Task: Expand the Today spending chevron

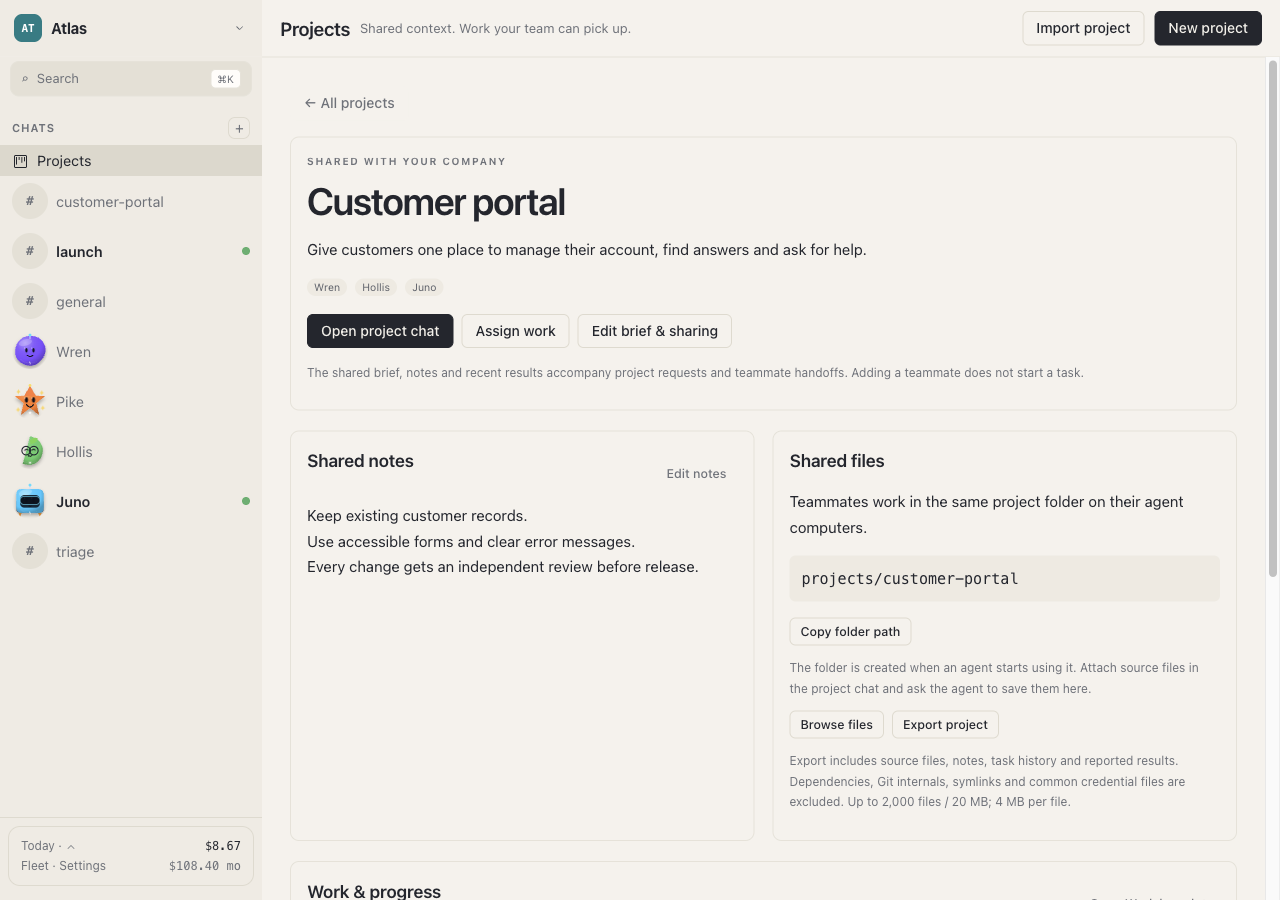Action: 70,846
